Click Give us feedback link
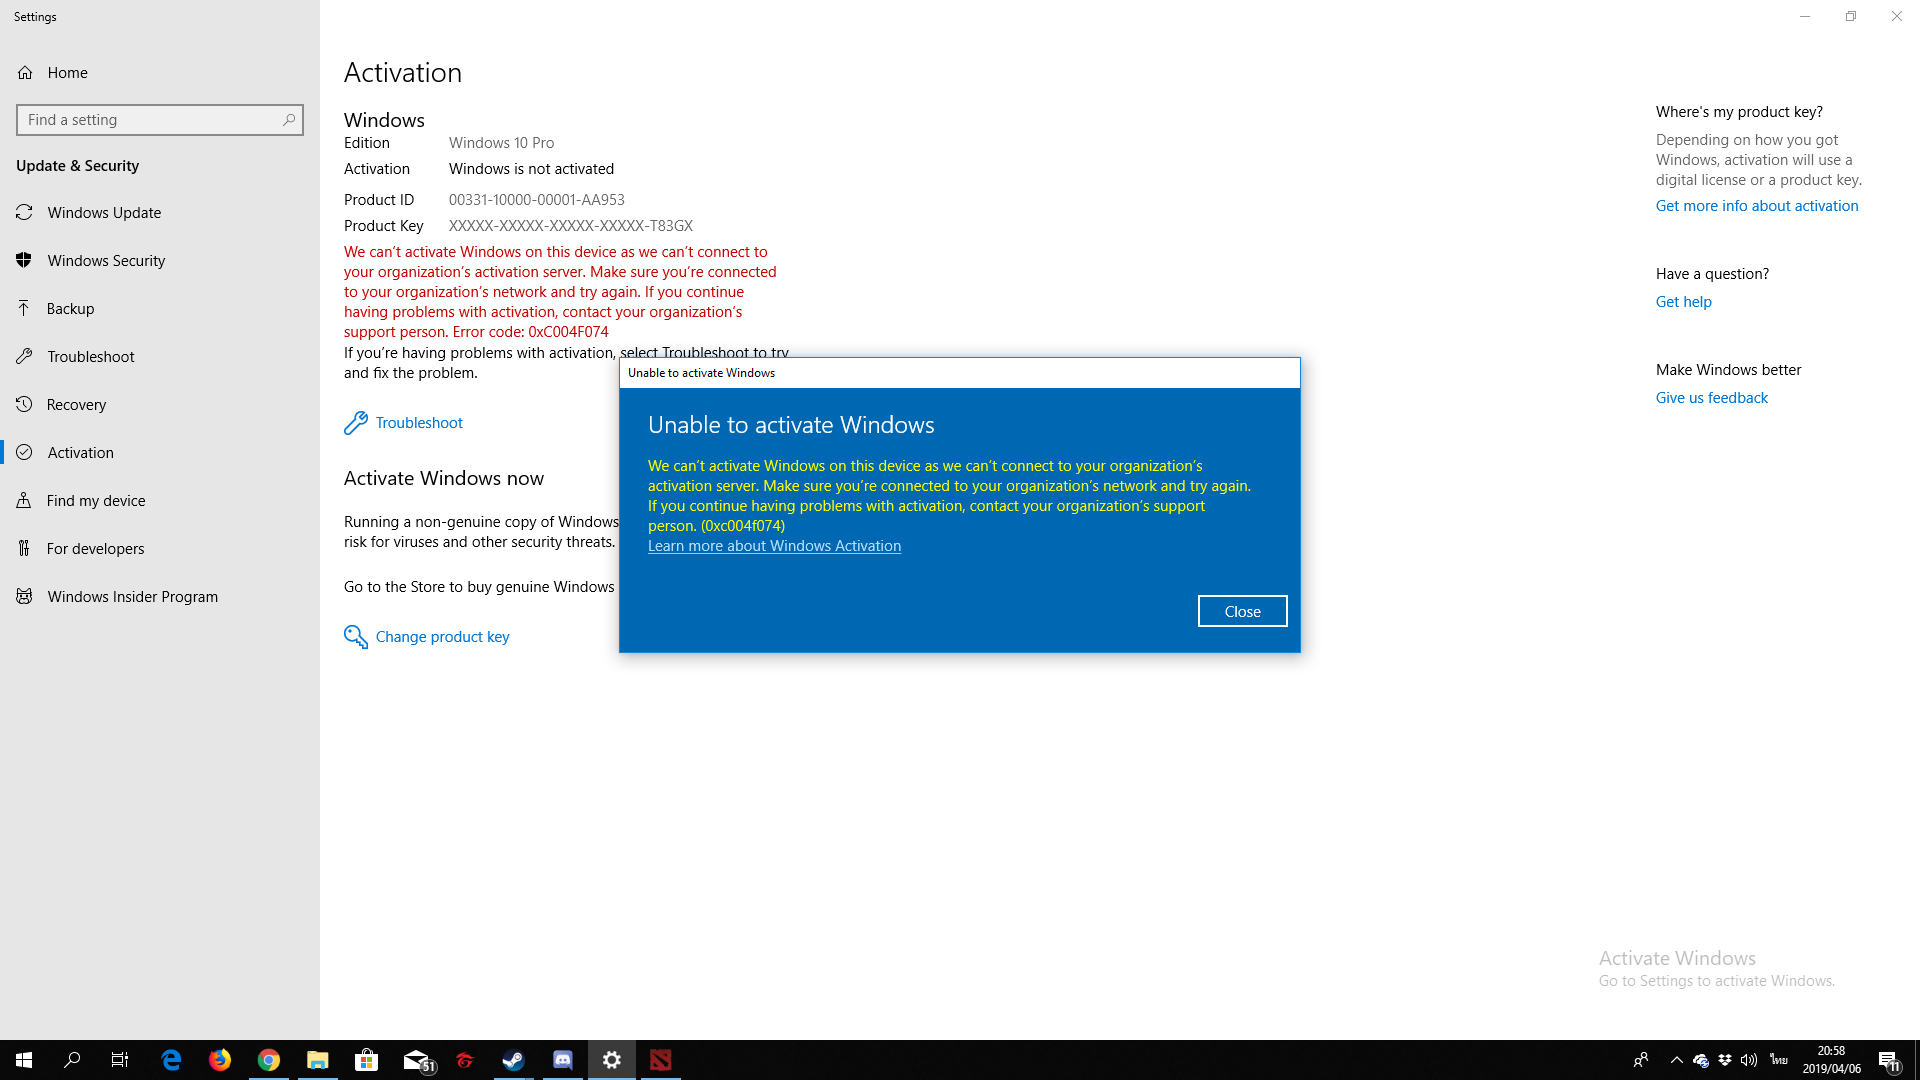The image size is (1920, 1080). (1711, 398)
